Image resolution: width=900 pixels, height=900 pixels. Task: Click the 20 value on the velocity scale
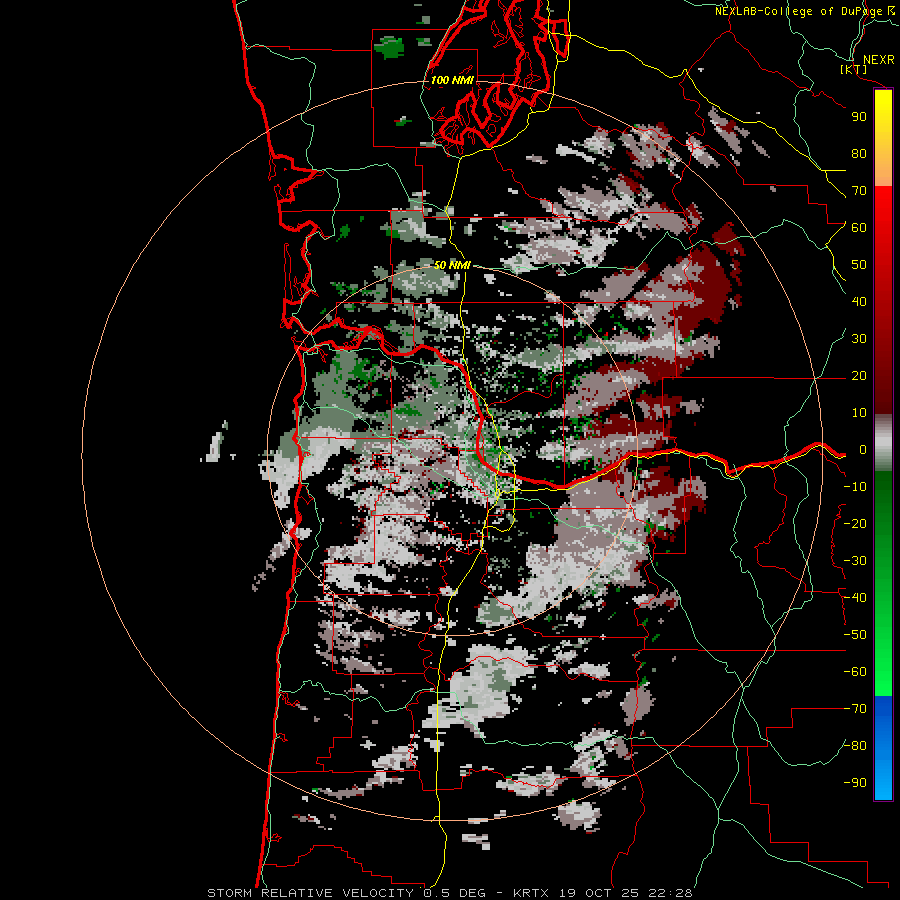pyautogui.click(x=859, y=375)
